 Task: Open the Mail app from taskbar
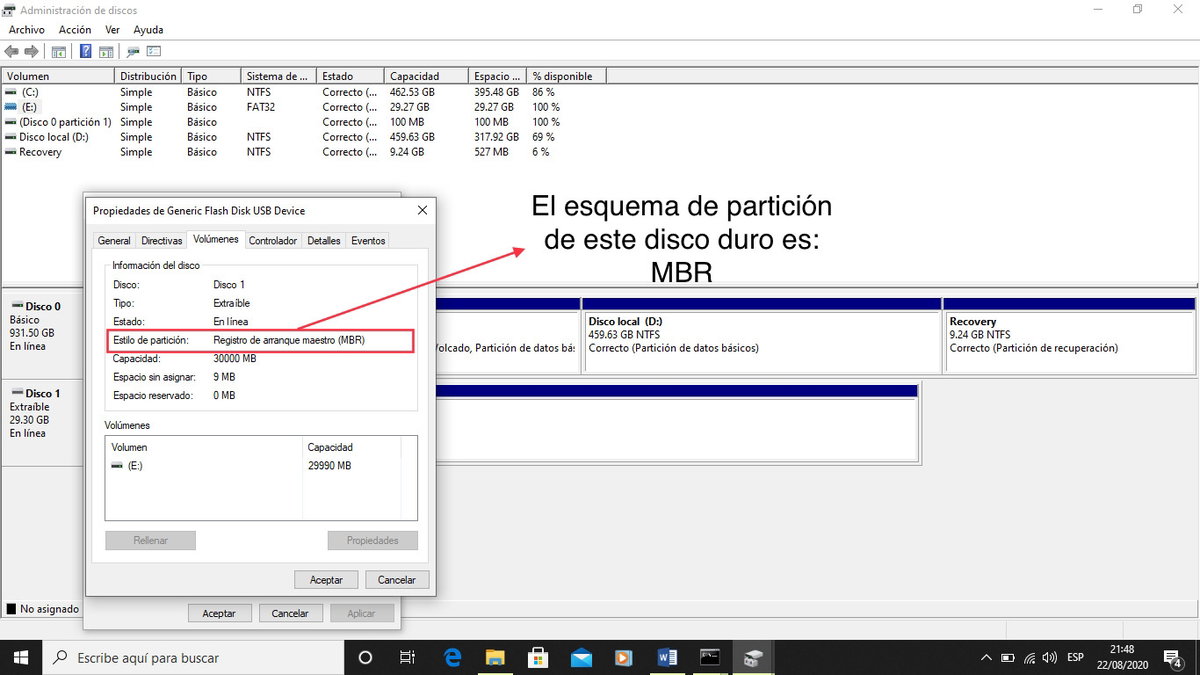581,657
